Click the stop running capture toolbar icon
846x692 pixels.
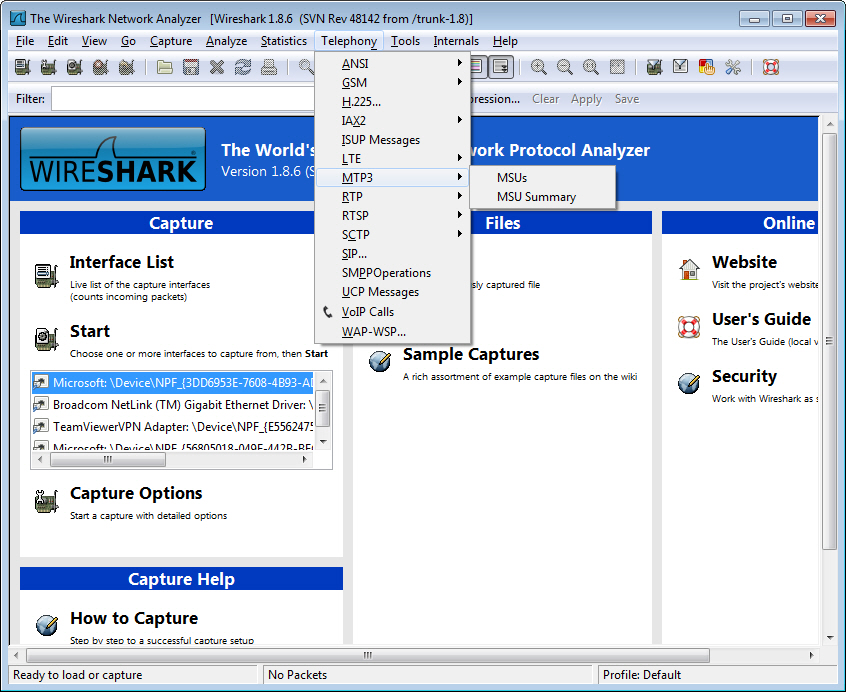coord(100,67)
